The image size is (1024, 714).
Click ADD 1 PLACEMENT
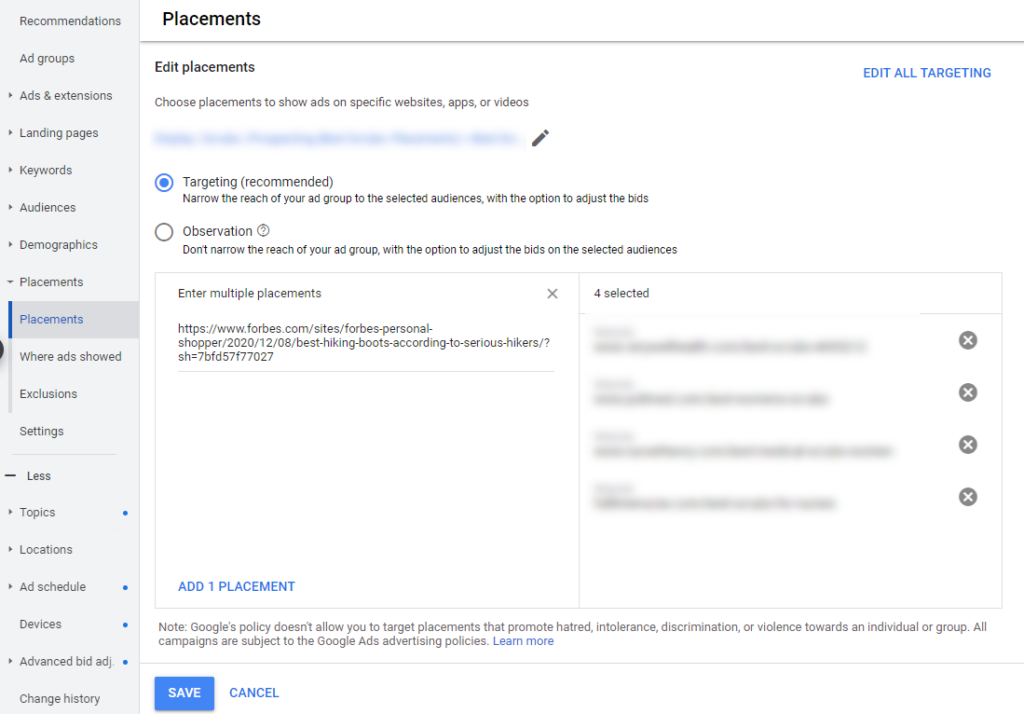click(x=236, y=587)
